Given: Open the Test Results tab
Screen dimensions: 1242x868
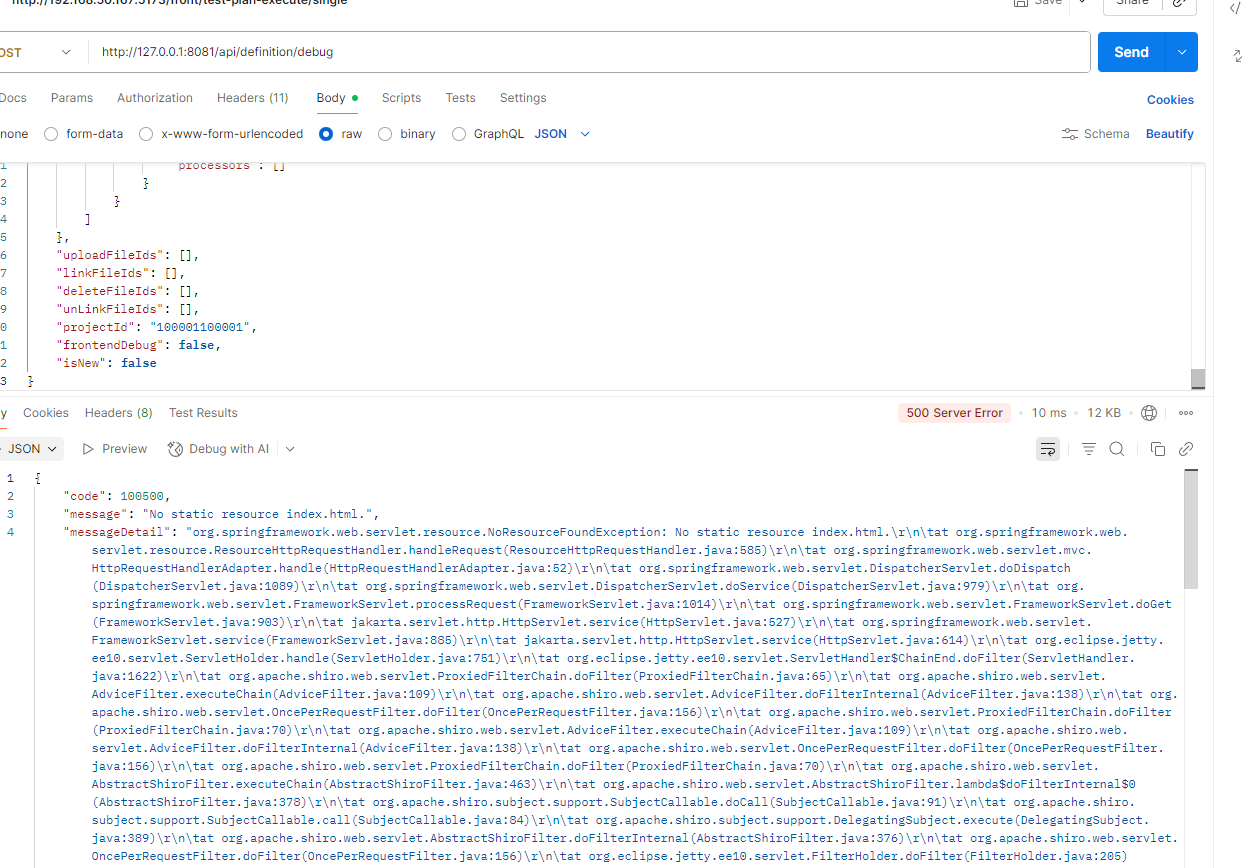Looking at the screenshot, I should (203, 413).
